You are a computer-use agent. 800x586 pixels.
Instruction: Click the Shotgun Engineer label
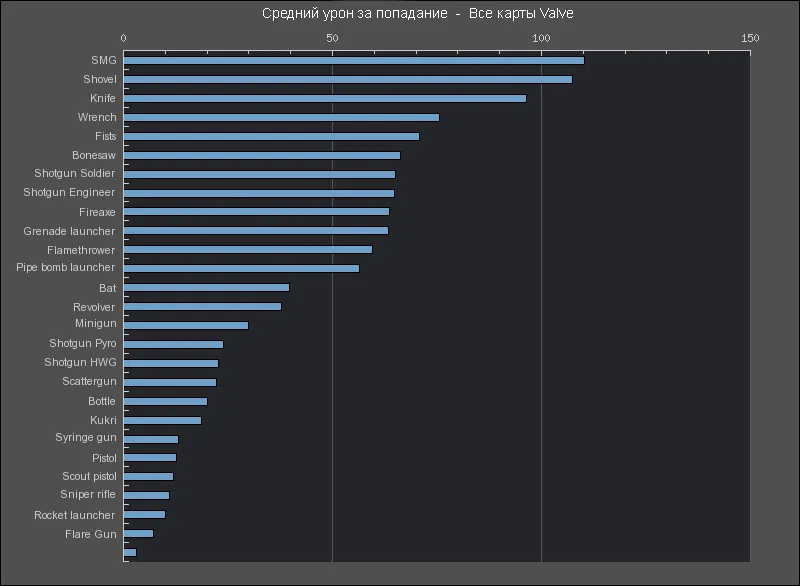[69, 192]
